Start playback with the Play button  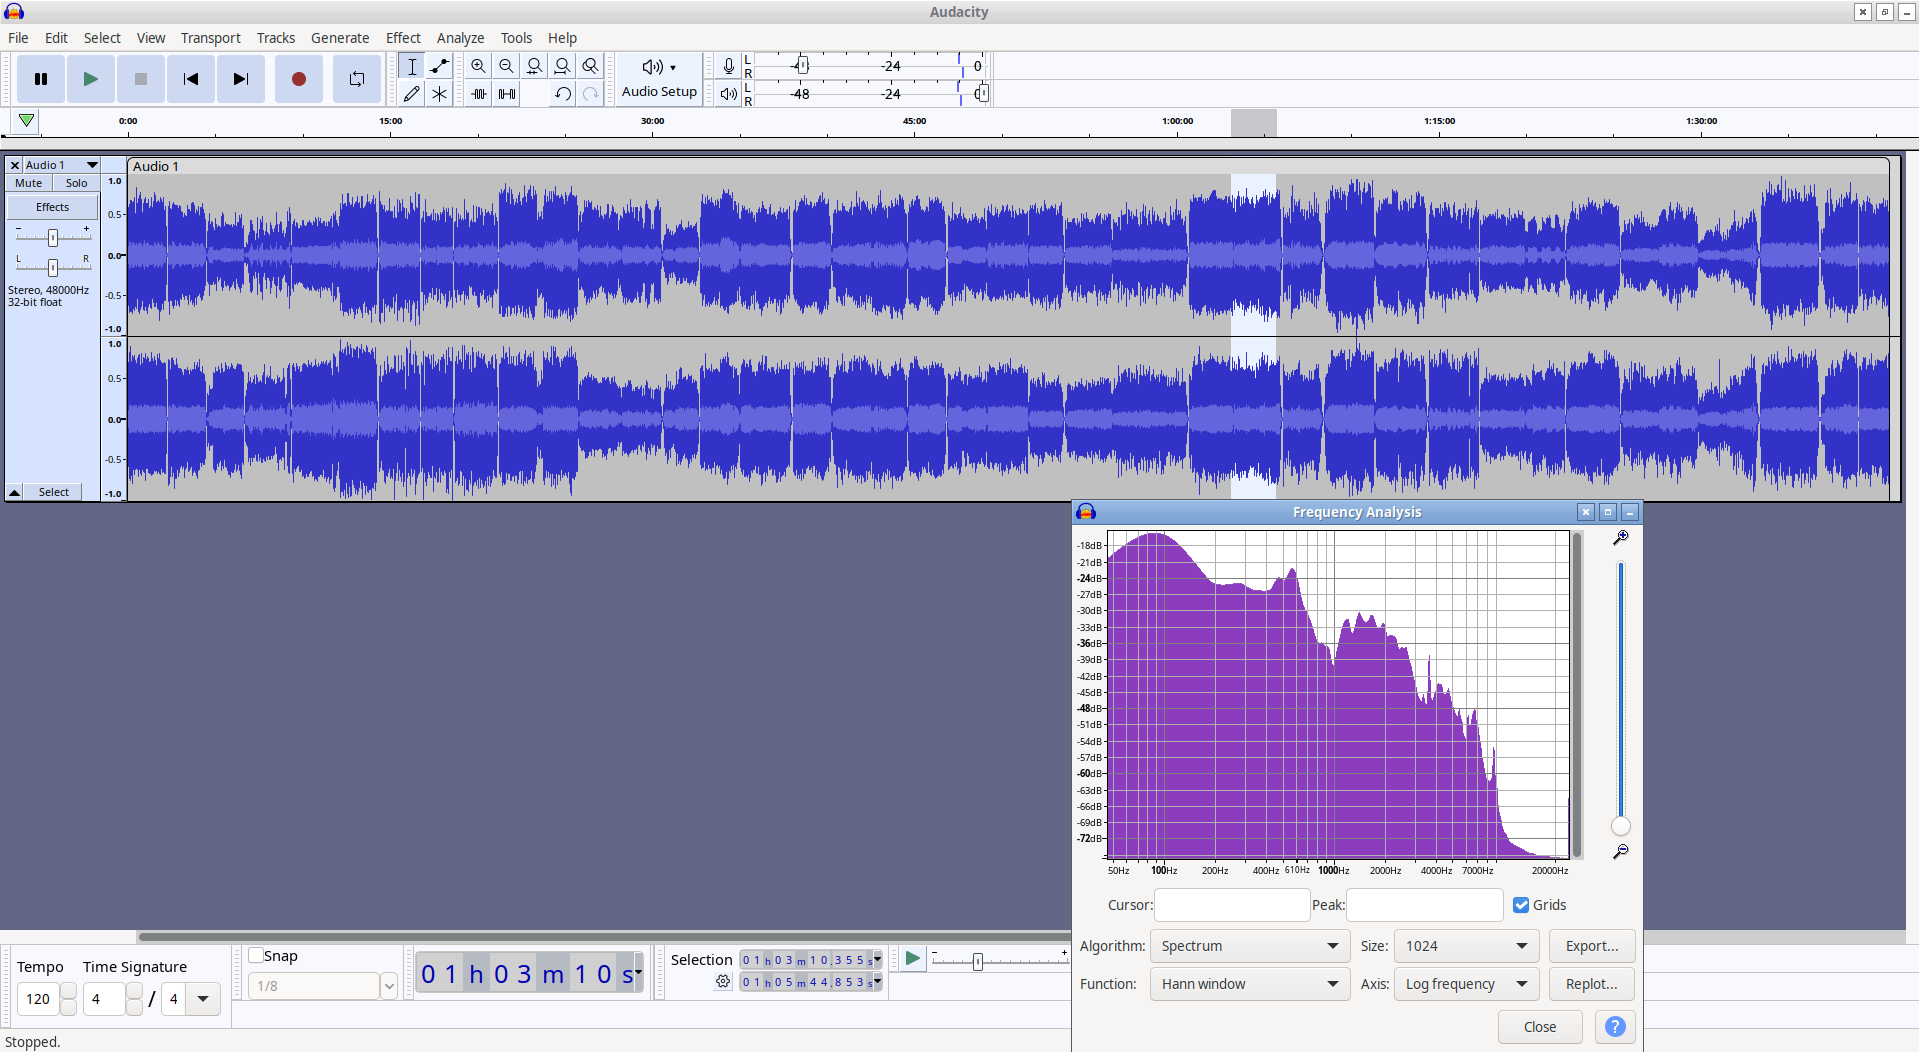pyautogui.click(x=91, y=79)
